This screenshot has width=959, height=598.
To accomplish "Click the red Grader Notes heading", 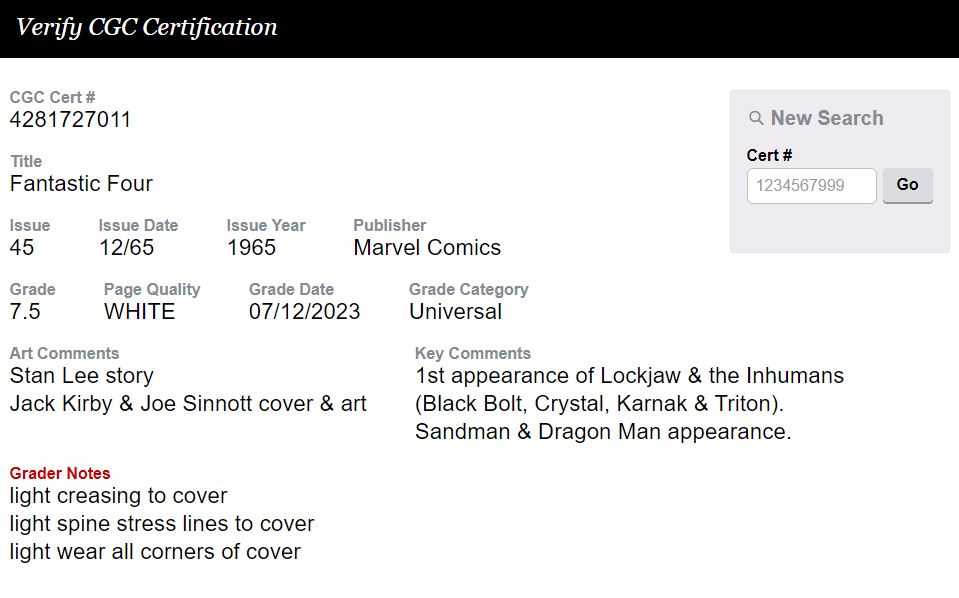I will pos(60,473).
